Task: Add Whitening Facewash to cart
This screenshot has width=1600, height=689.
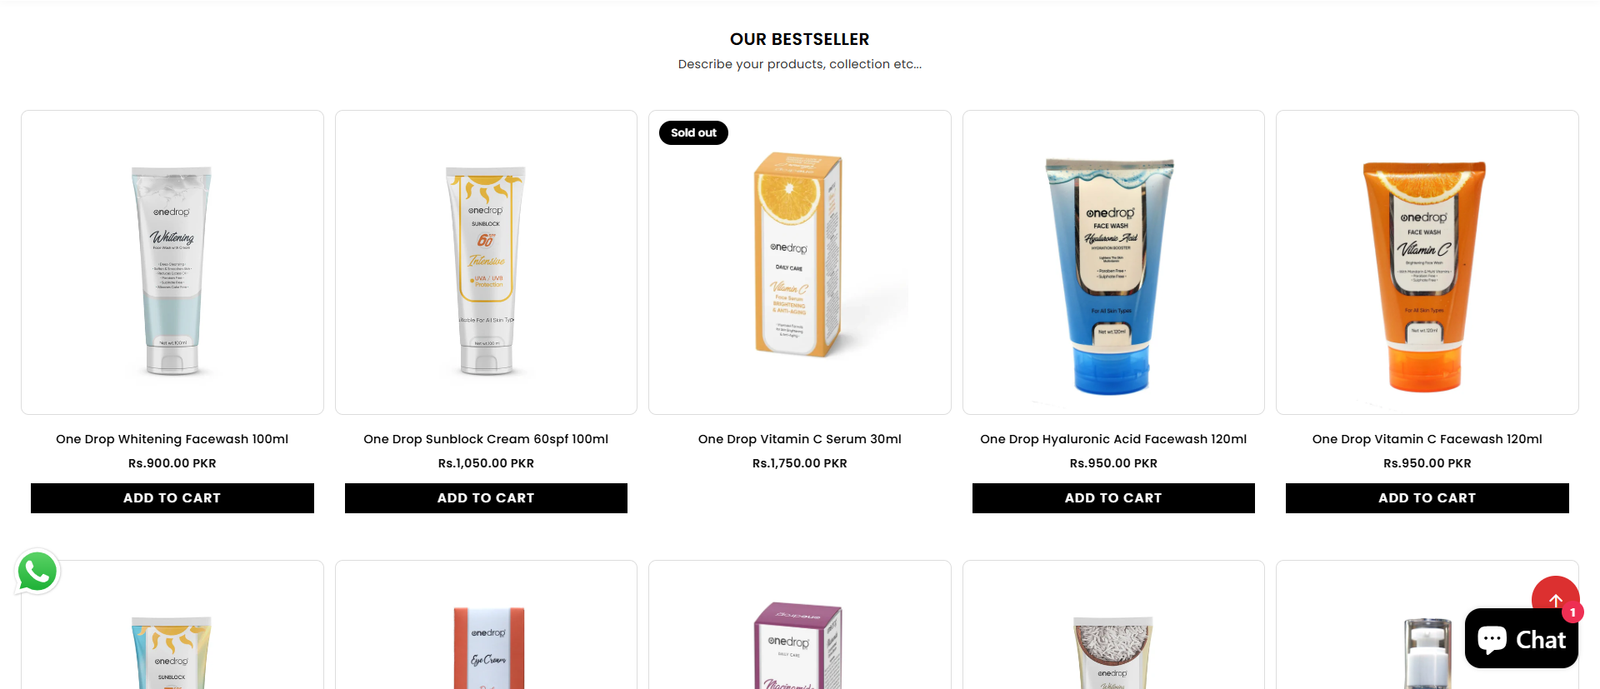Action: [172, 498]
